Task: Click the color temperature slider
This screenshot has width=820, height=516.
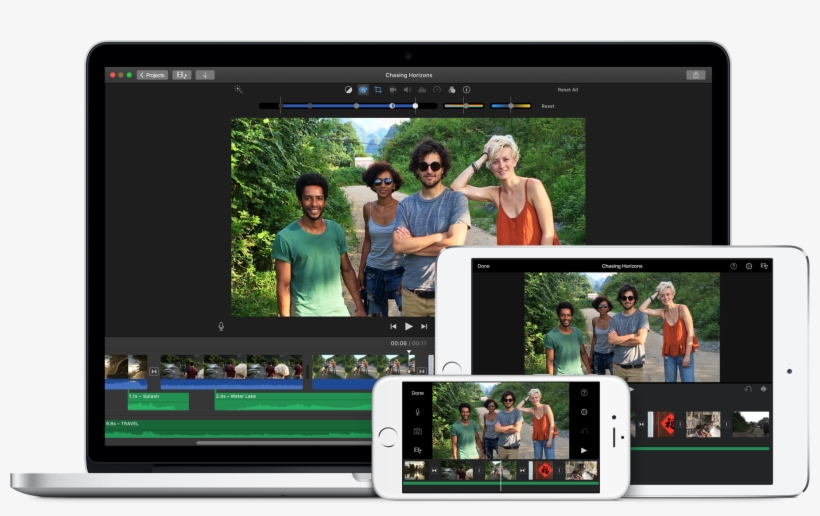Action: pyautogui.click(x=510, y=105)
